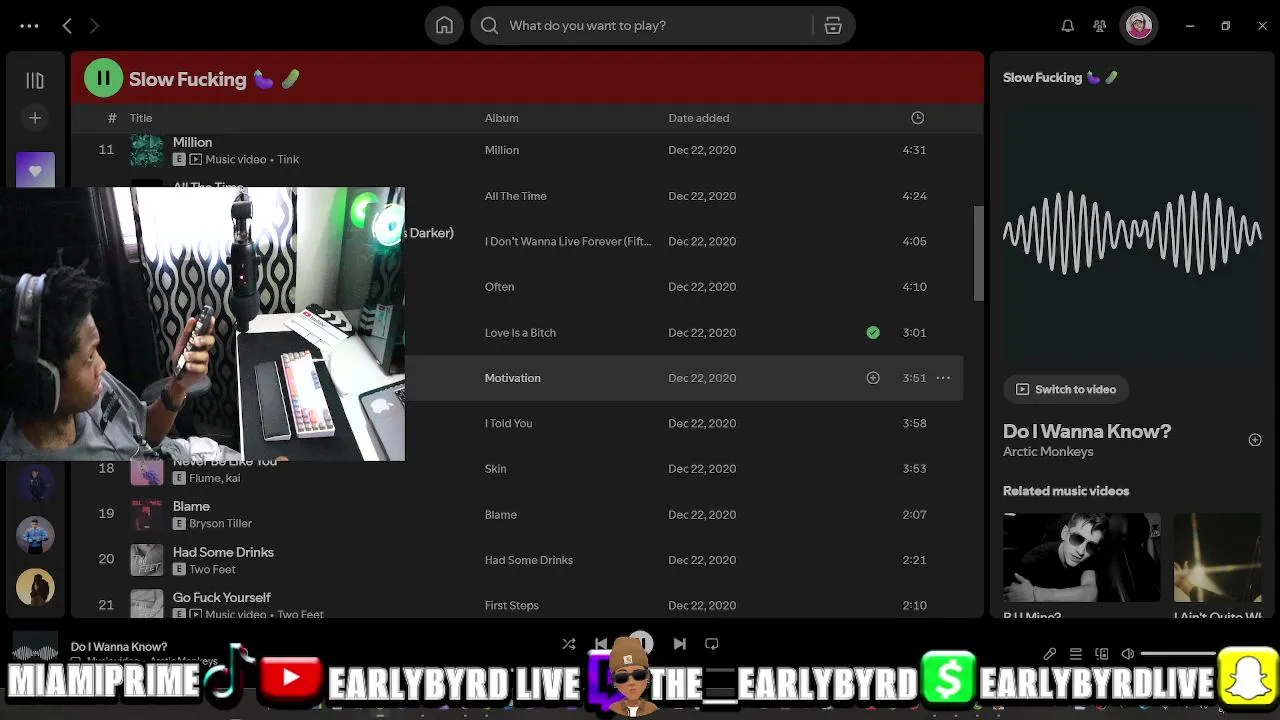
Task: Remove Love Is a Bitch from Liked Songs
Action: [x=873, y=332]
